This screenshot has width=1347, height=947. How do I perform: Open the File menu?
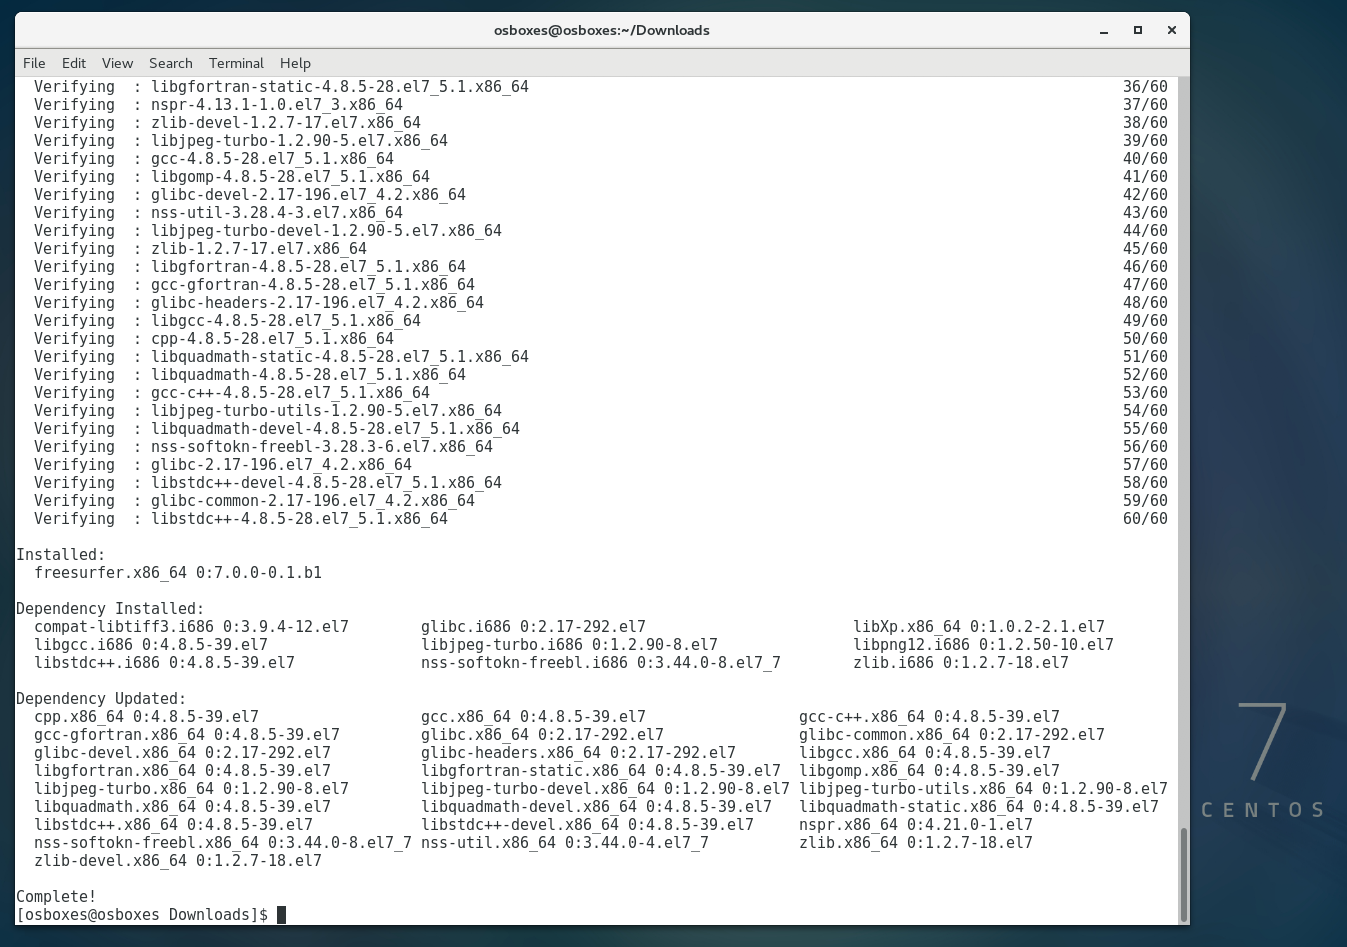coord(34,63)
